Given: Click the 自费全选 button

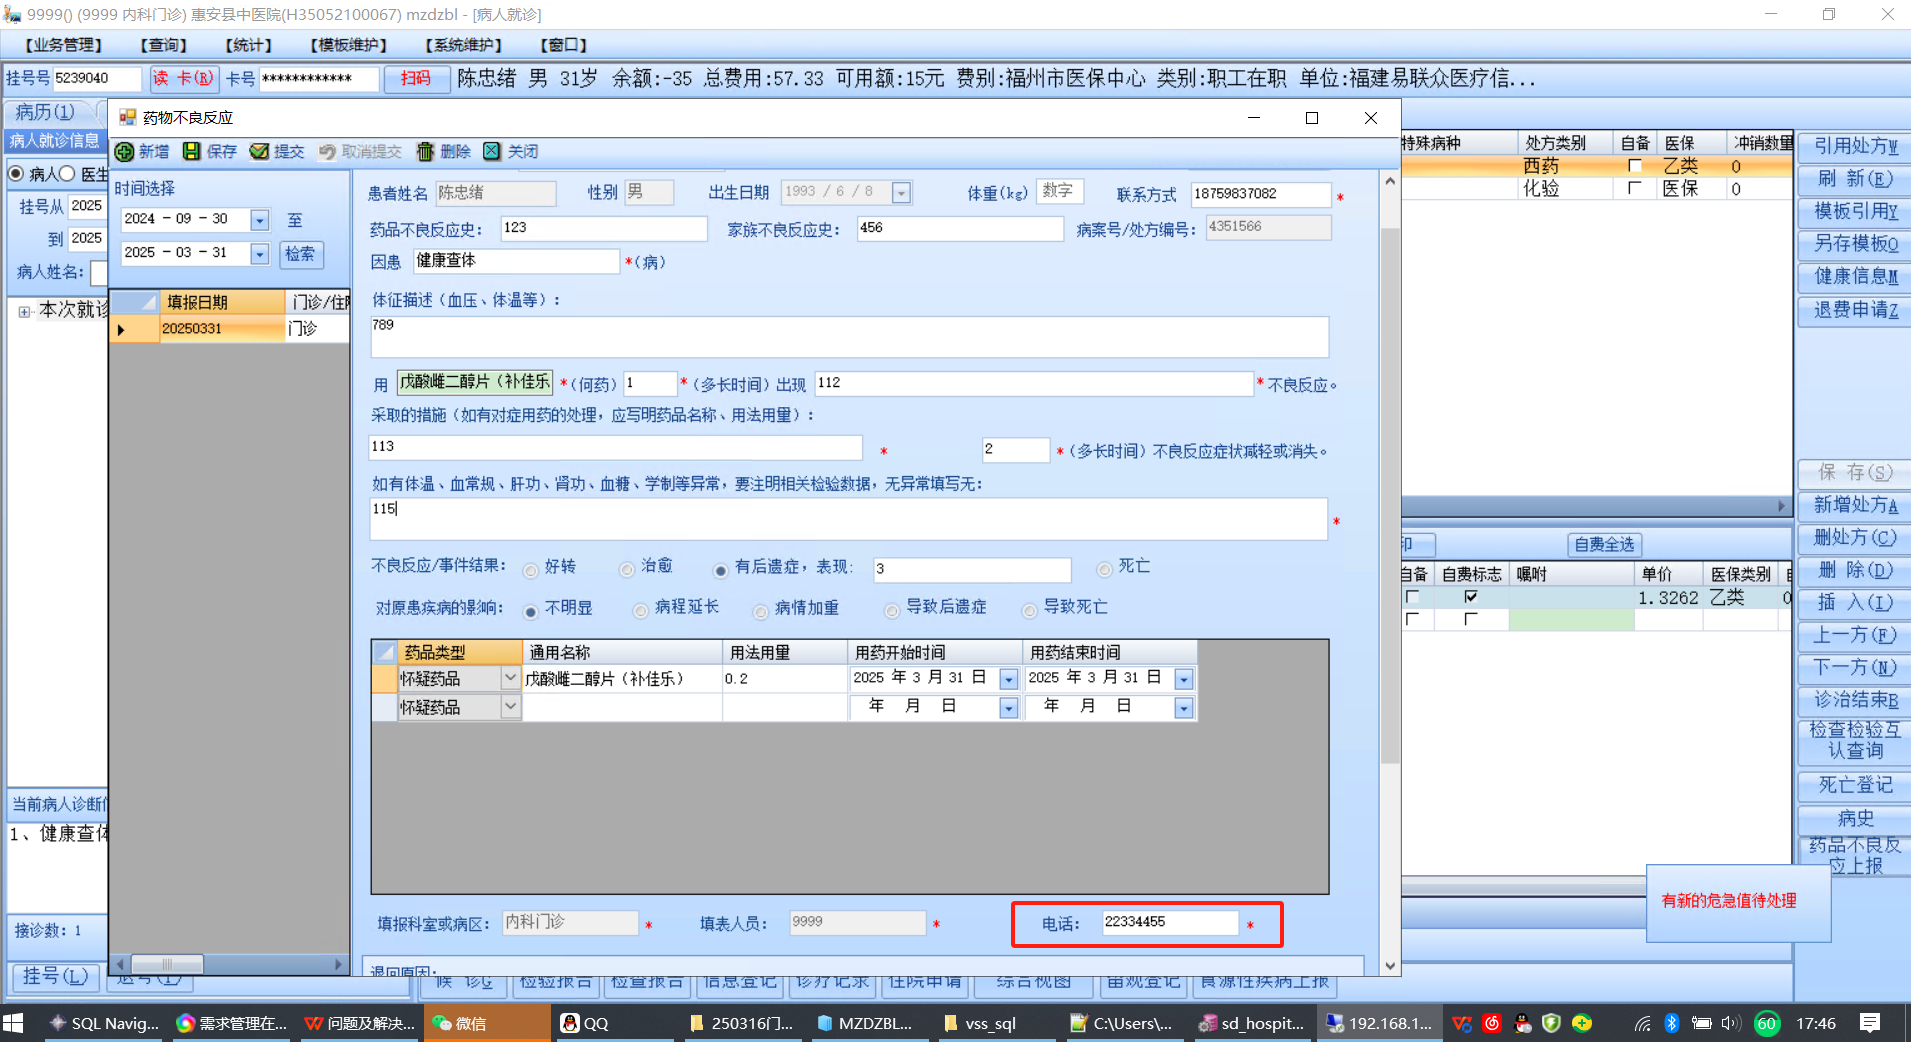Looking at the screenshot, I should (1604, 544).
